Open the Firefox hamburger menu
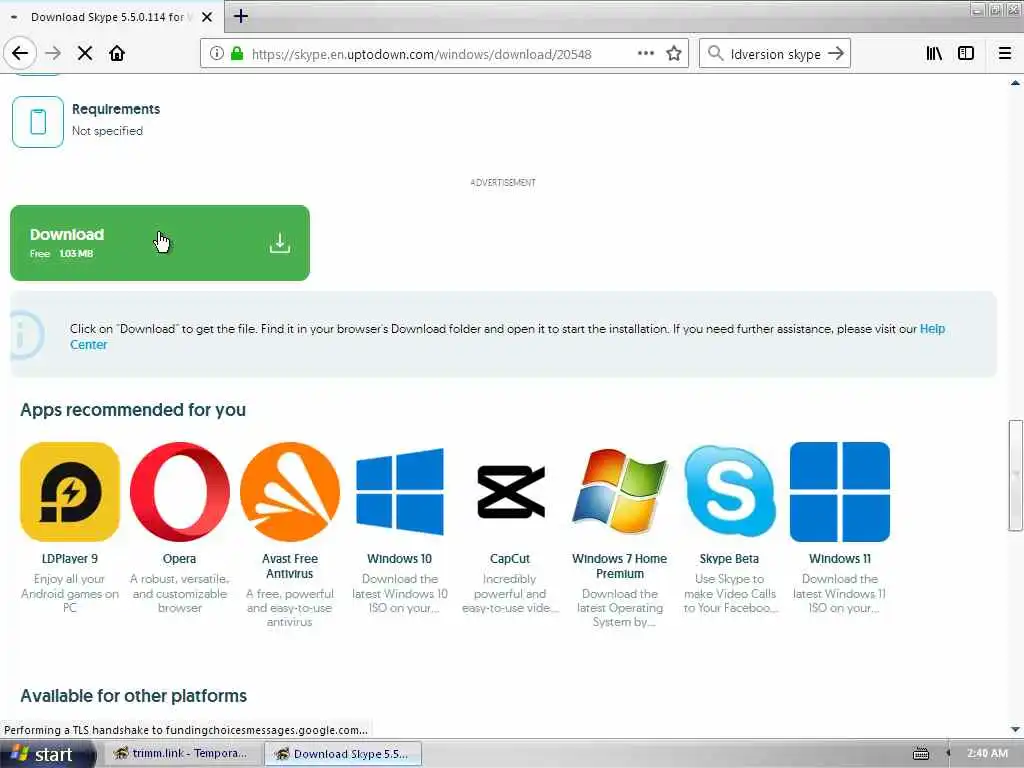1024x768 pixels. point(1005,54)
